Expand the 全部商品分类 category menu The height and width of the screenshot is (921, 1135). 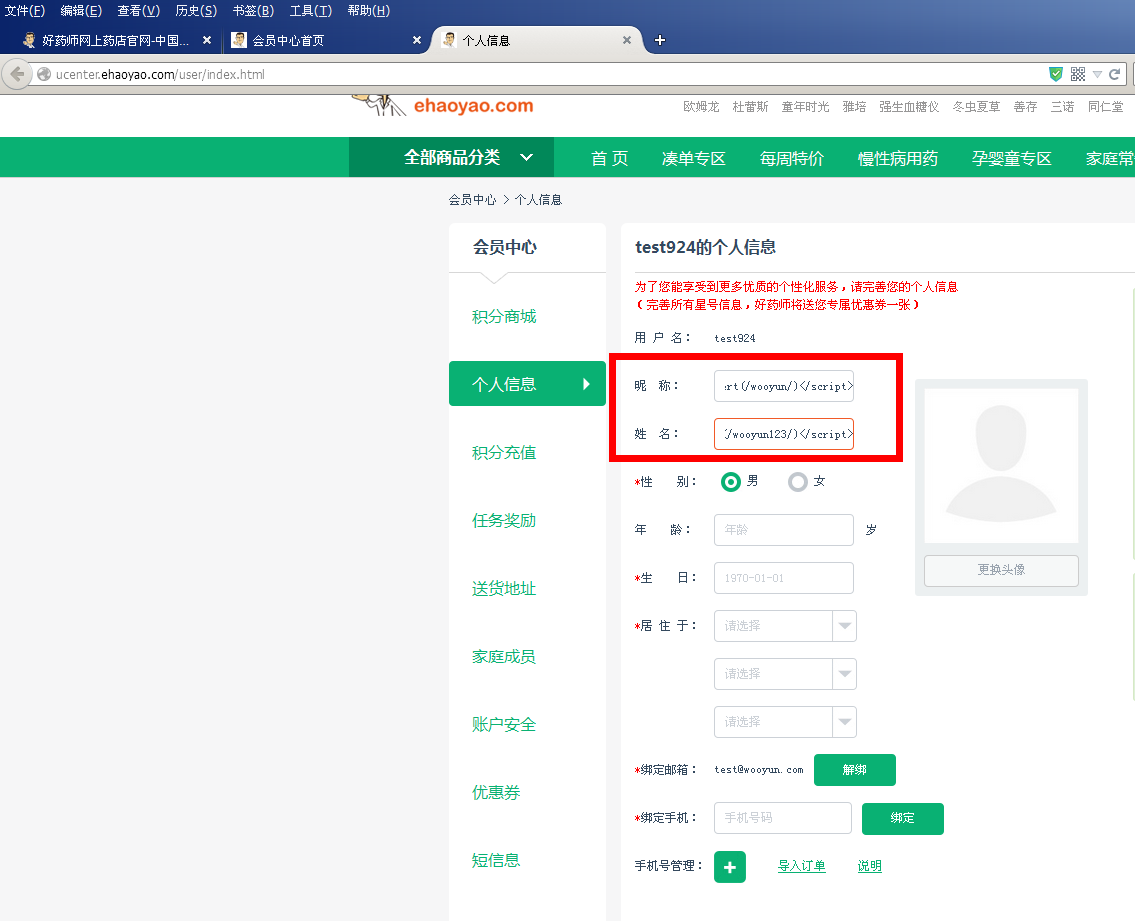tap(452, 157)
